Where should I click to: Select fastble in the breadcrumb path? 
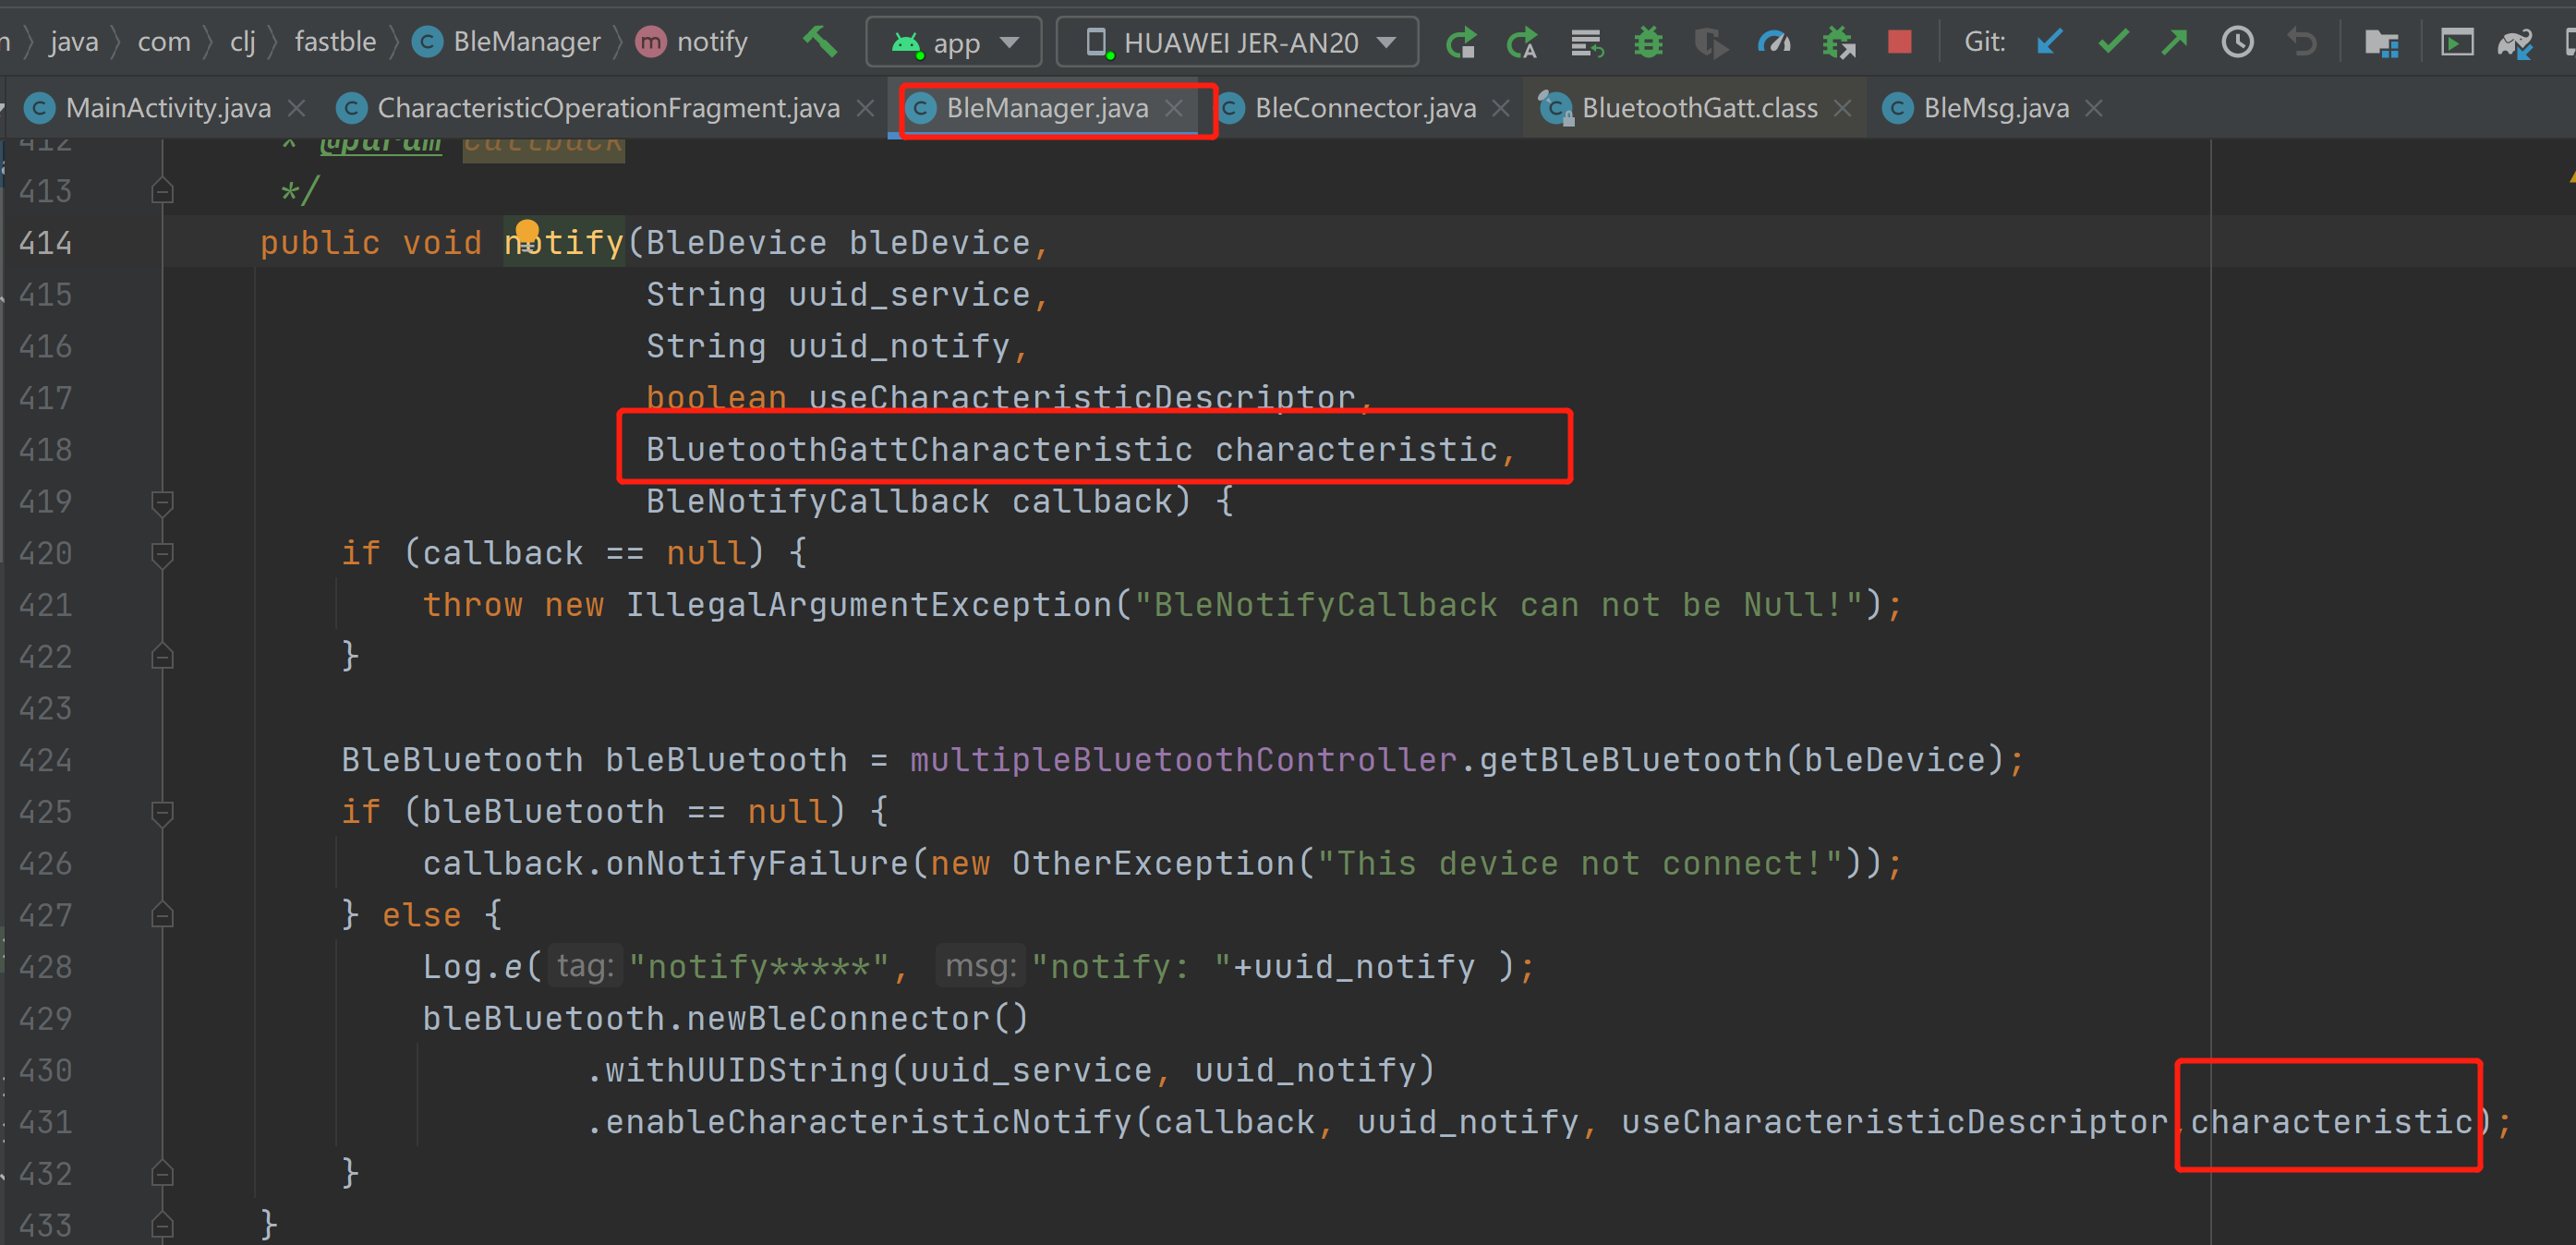[x=335, y=41]
